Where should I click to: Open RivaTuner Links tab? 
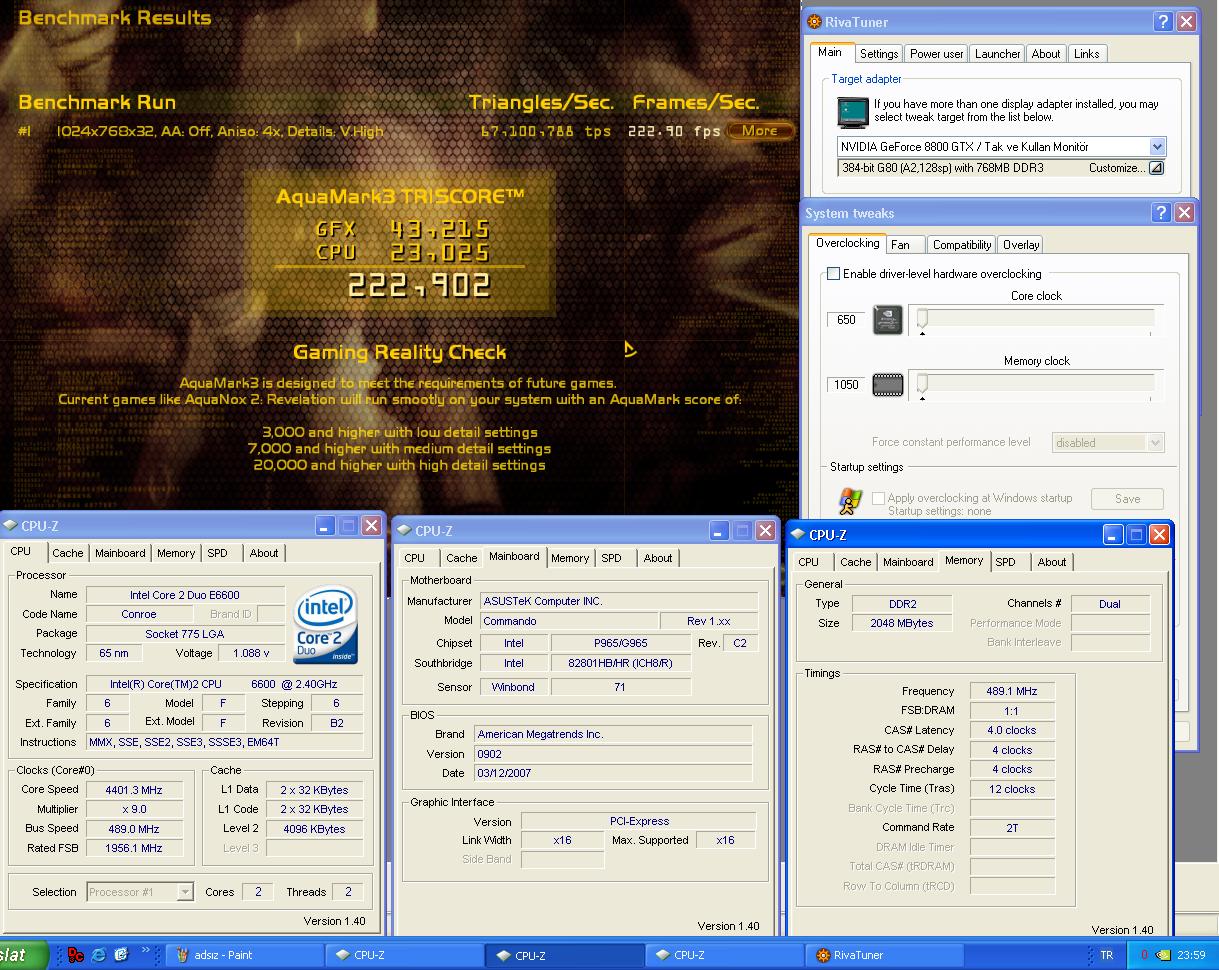[x=1086, y=54]
